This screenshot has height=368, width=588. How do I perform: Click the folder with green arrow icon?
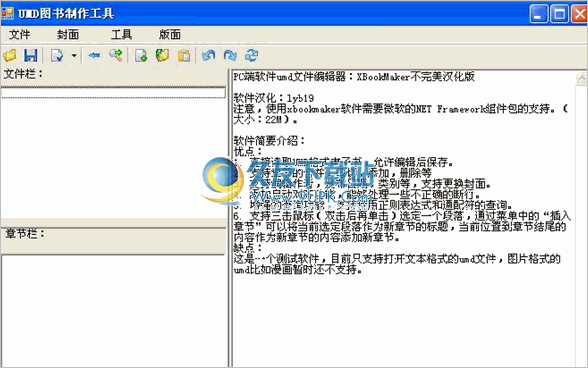coord(162,56)
